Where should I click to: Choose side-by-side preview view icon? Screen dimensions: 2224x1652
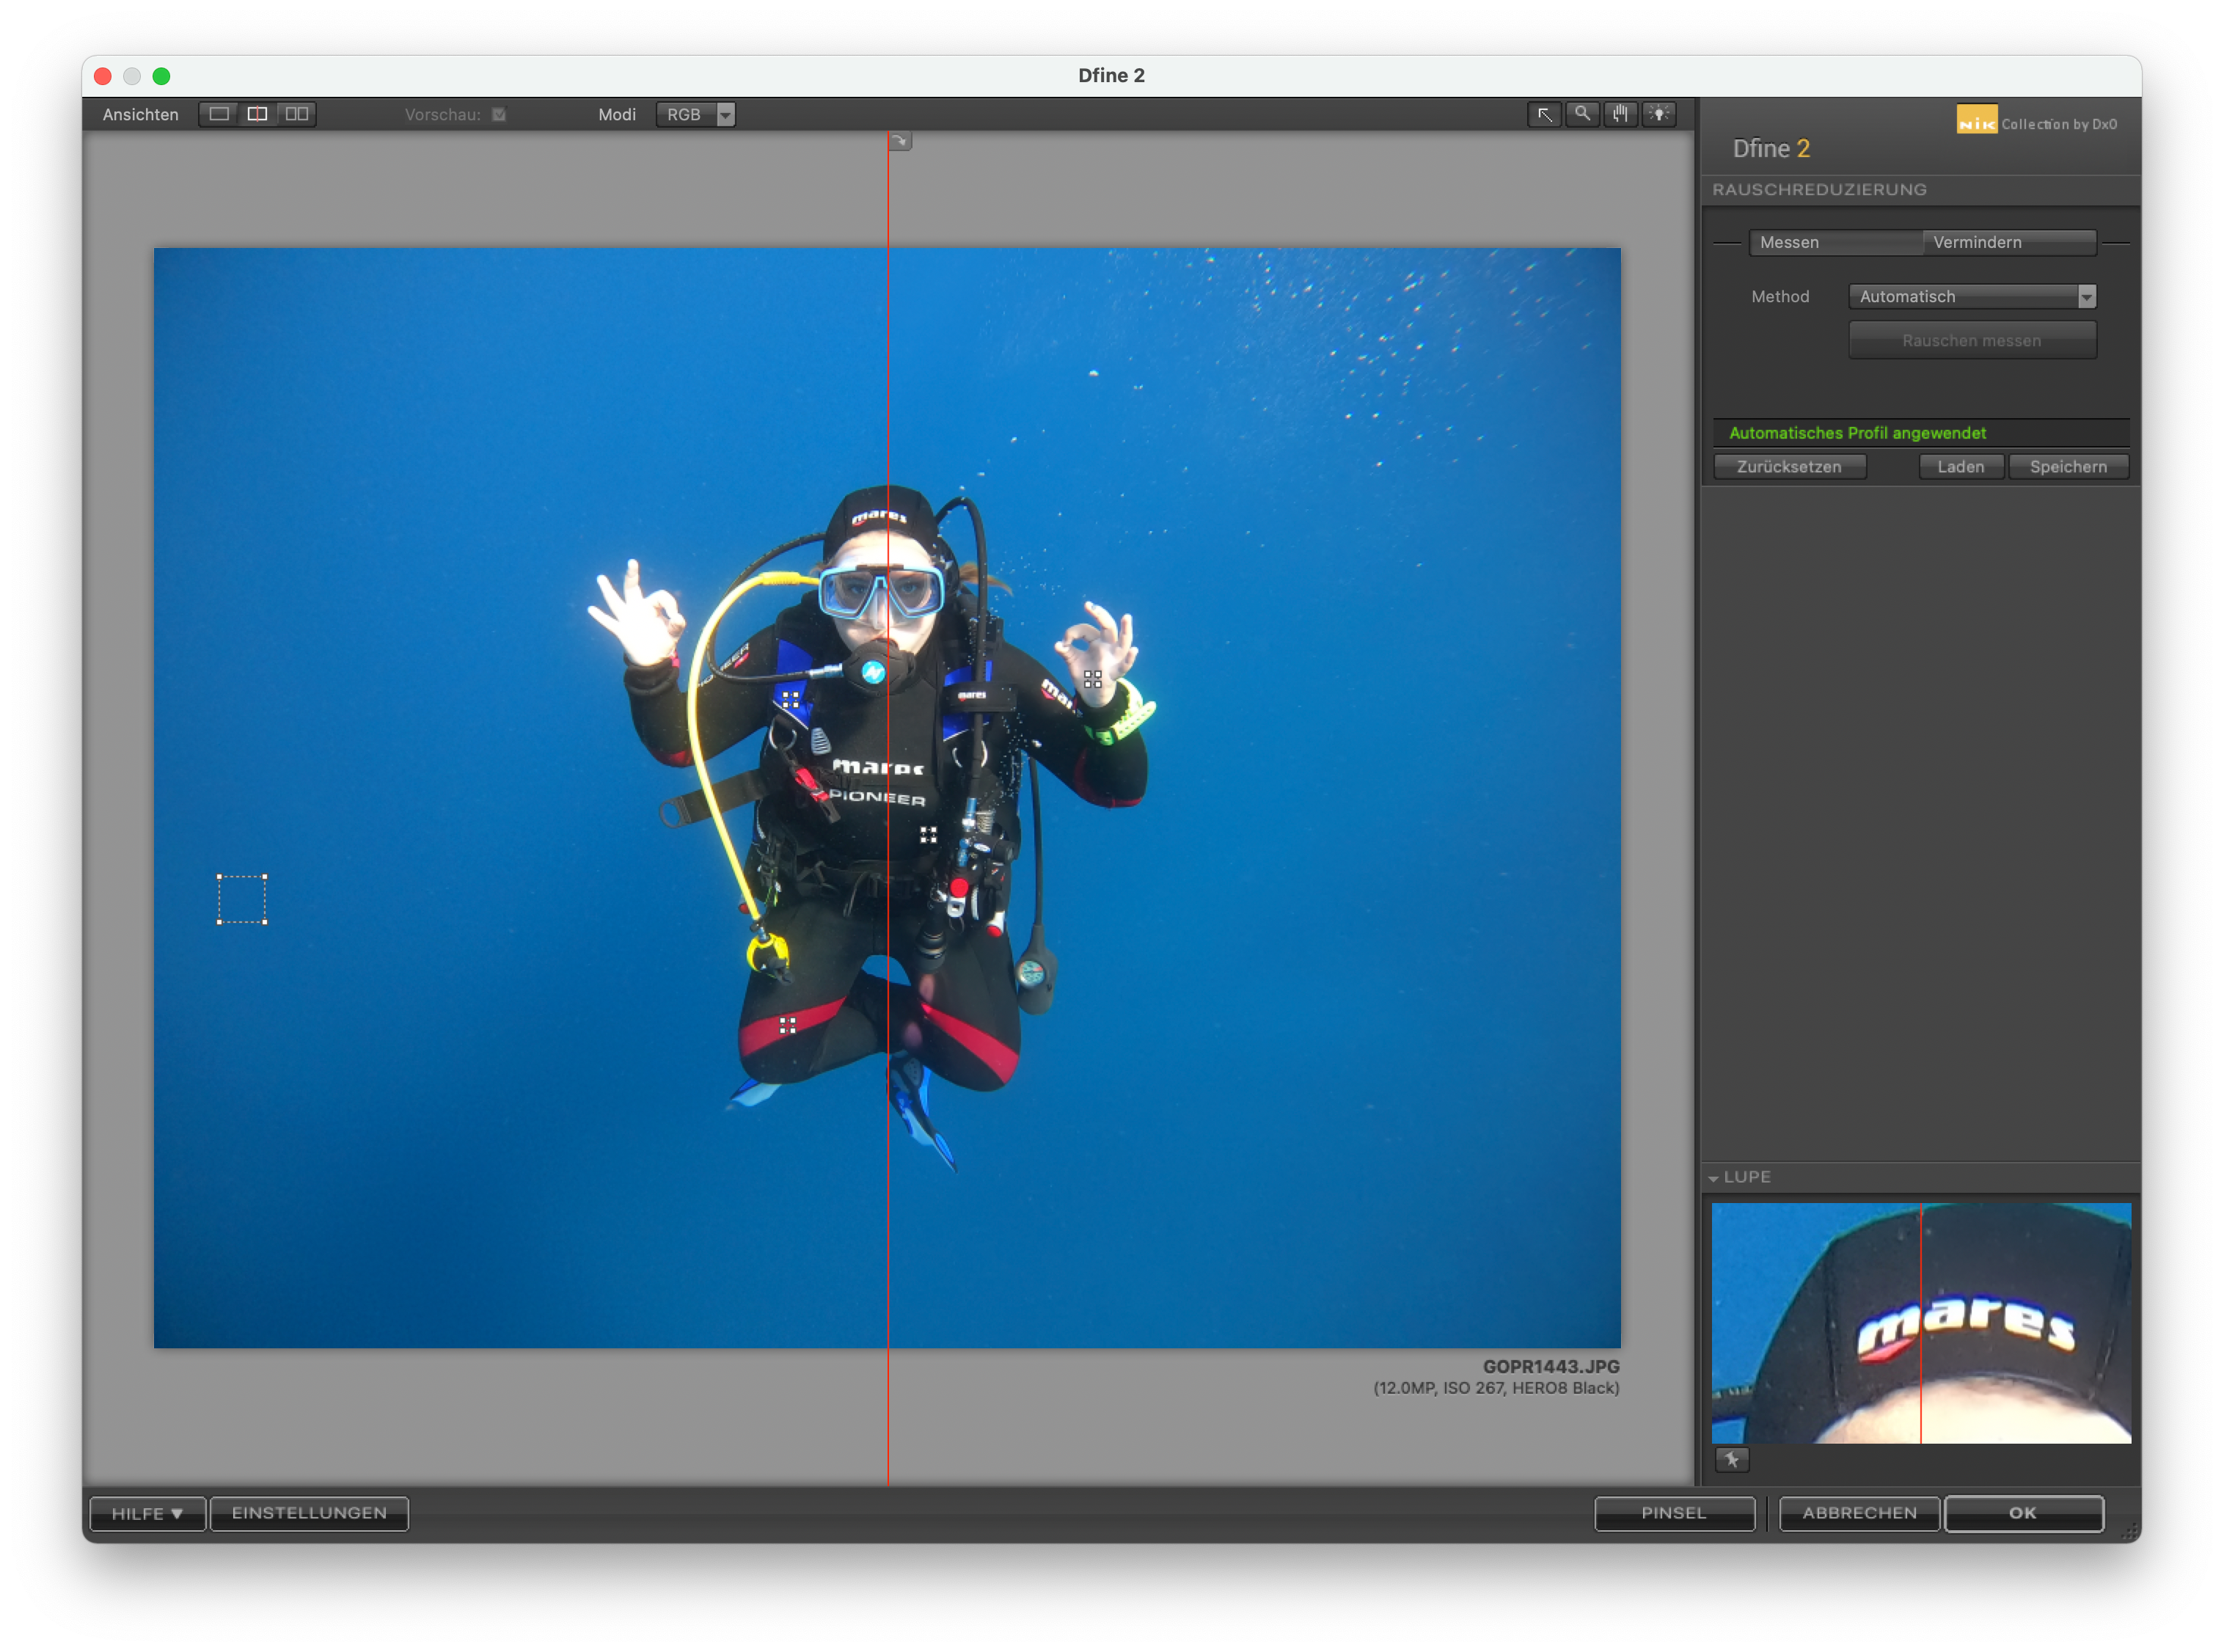click(x=297, y=114)
